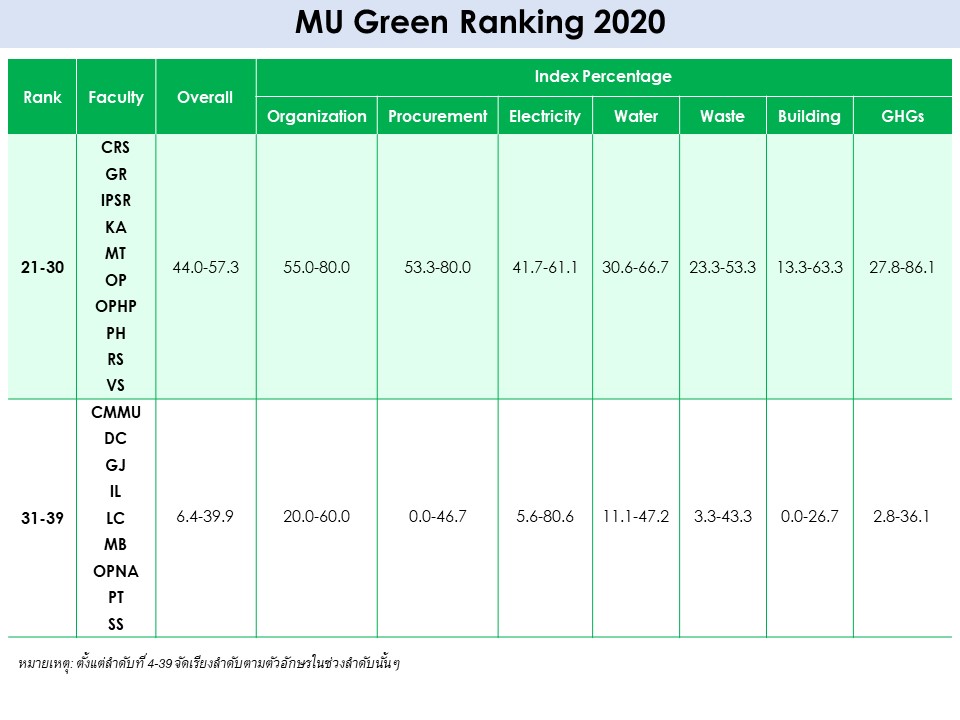Image resolution: width=960 pixels, height=720 pixels.
Task: Select the Overall column header
Action: [205, 97]
